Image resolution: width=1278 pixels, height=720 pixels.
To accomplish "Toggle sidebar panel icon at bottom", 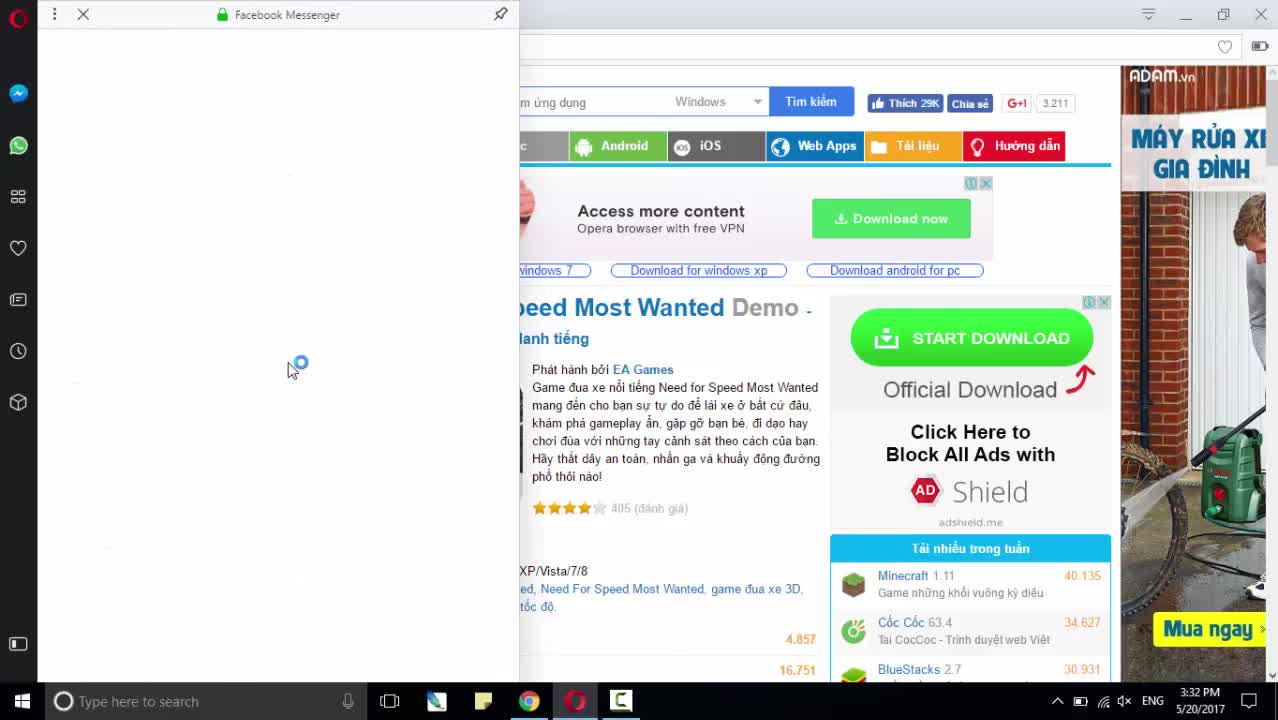I will tap(18, 644).
